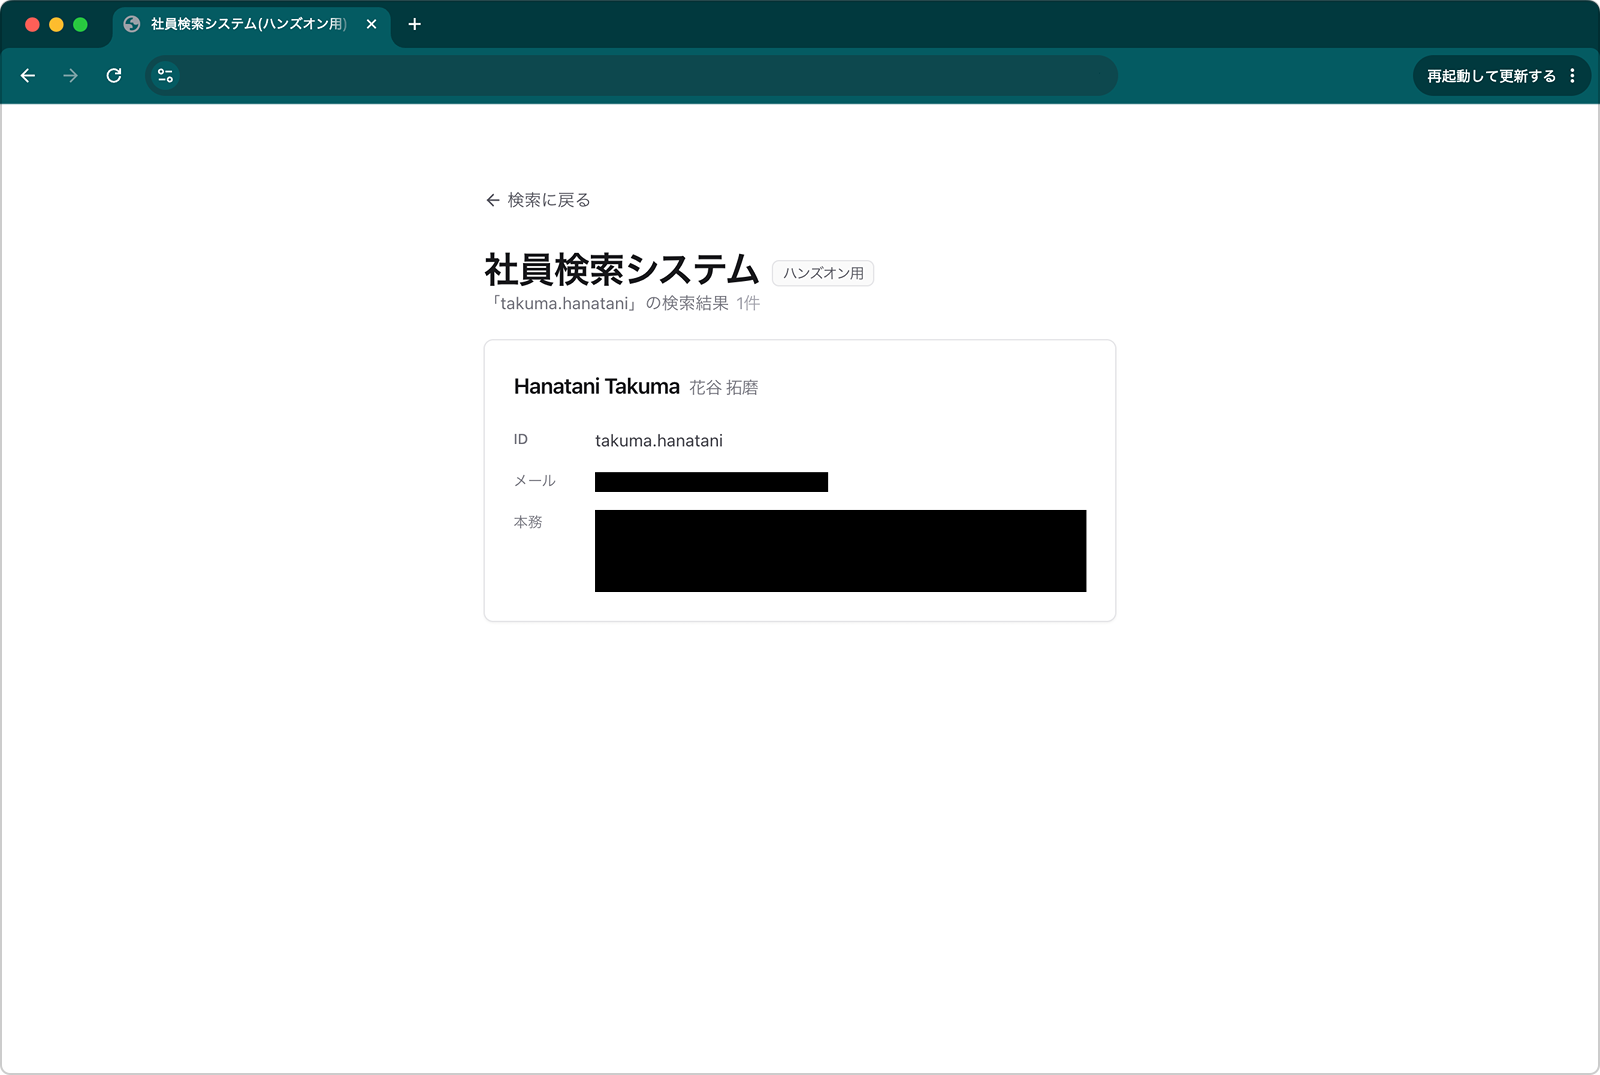The height and width of the screenshot is (1075, 1600).
Task: Select the name Hanatani Takuma
Action: click(597, 387)
